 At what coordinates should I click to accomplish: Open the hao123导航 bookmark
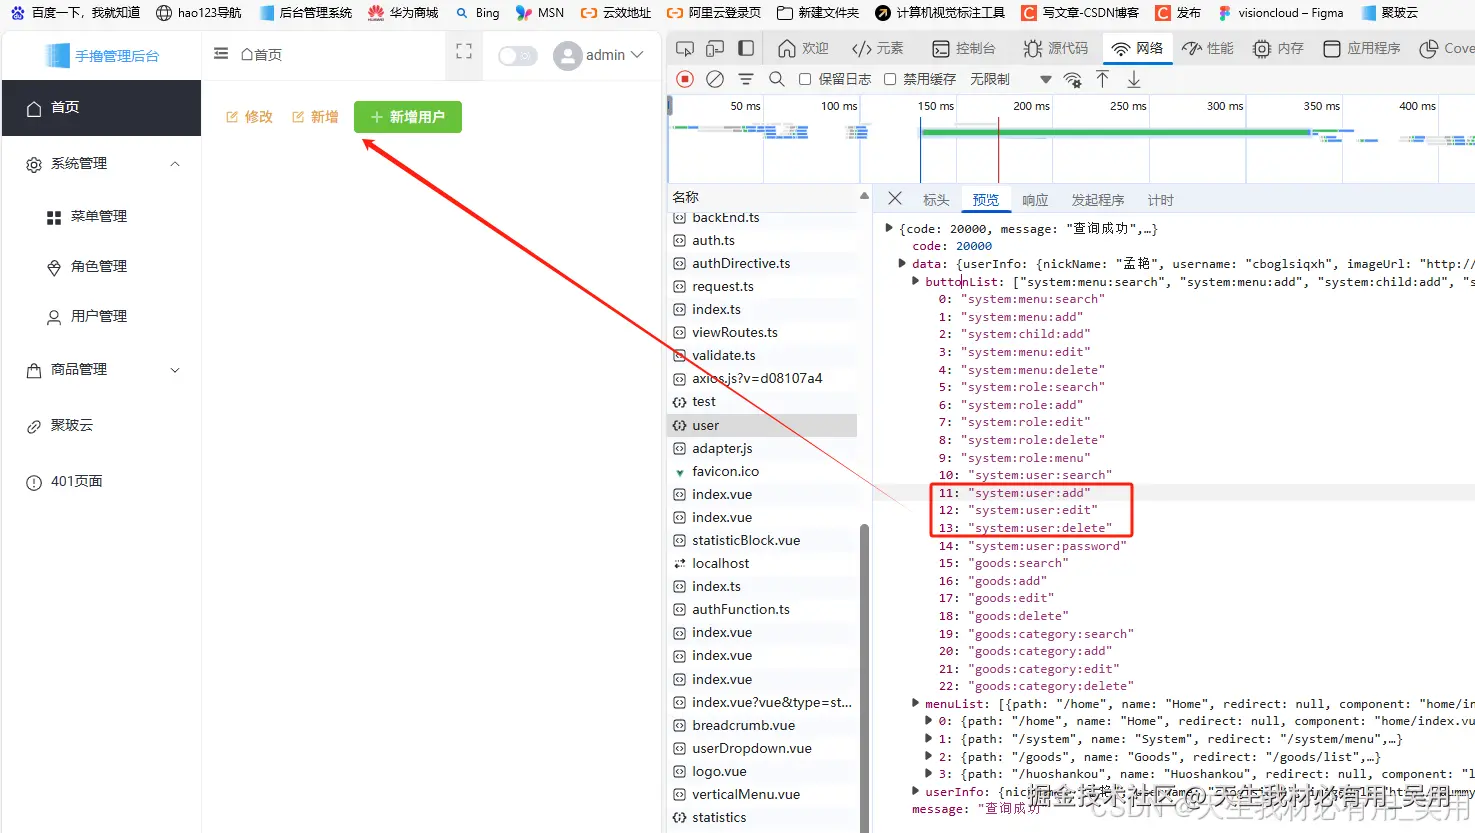(199, 13)
